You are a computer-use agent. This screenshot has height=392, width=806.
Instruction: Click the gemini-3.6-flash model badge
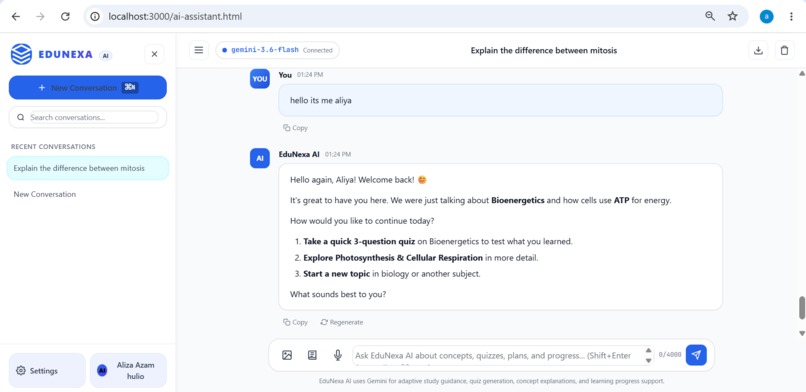pos(278,50)
